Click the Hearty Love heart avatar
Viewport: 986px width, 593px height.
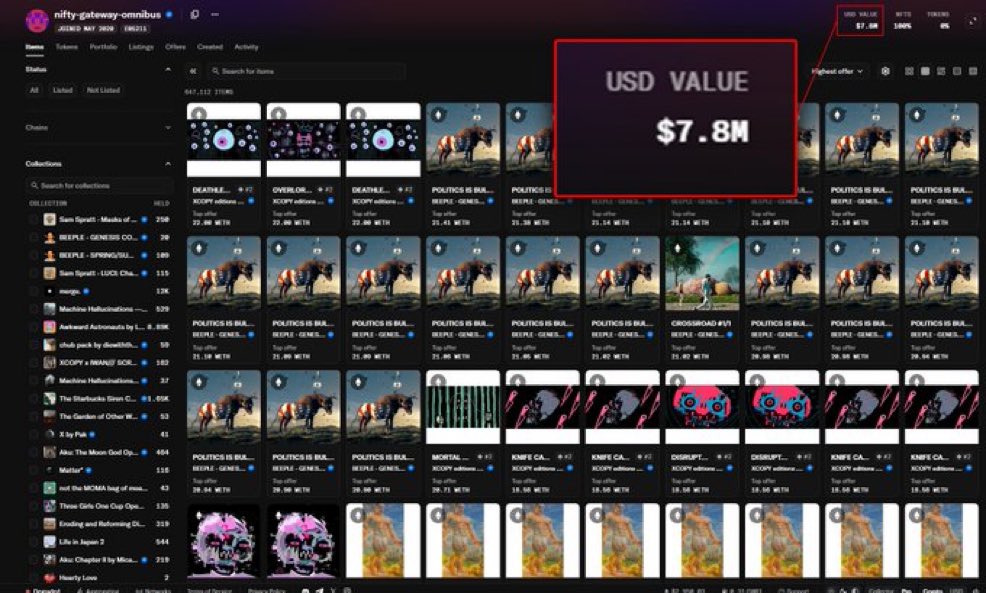[x=50, y=577]
